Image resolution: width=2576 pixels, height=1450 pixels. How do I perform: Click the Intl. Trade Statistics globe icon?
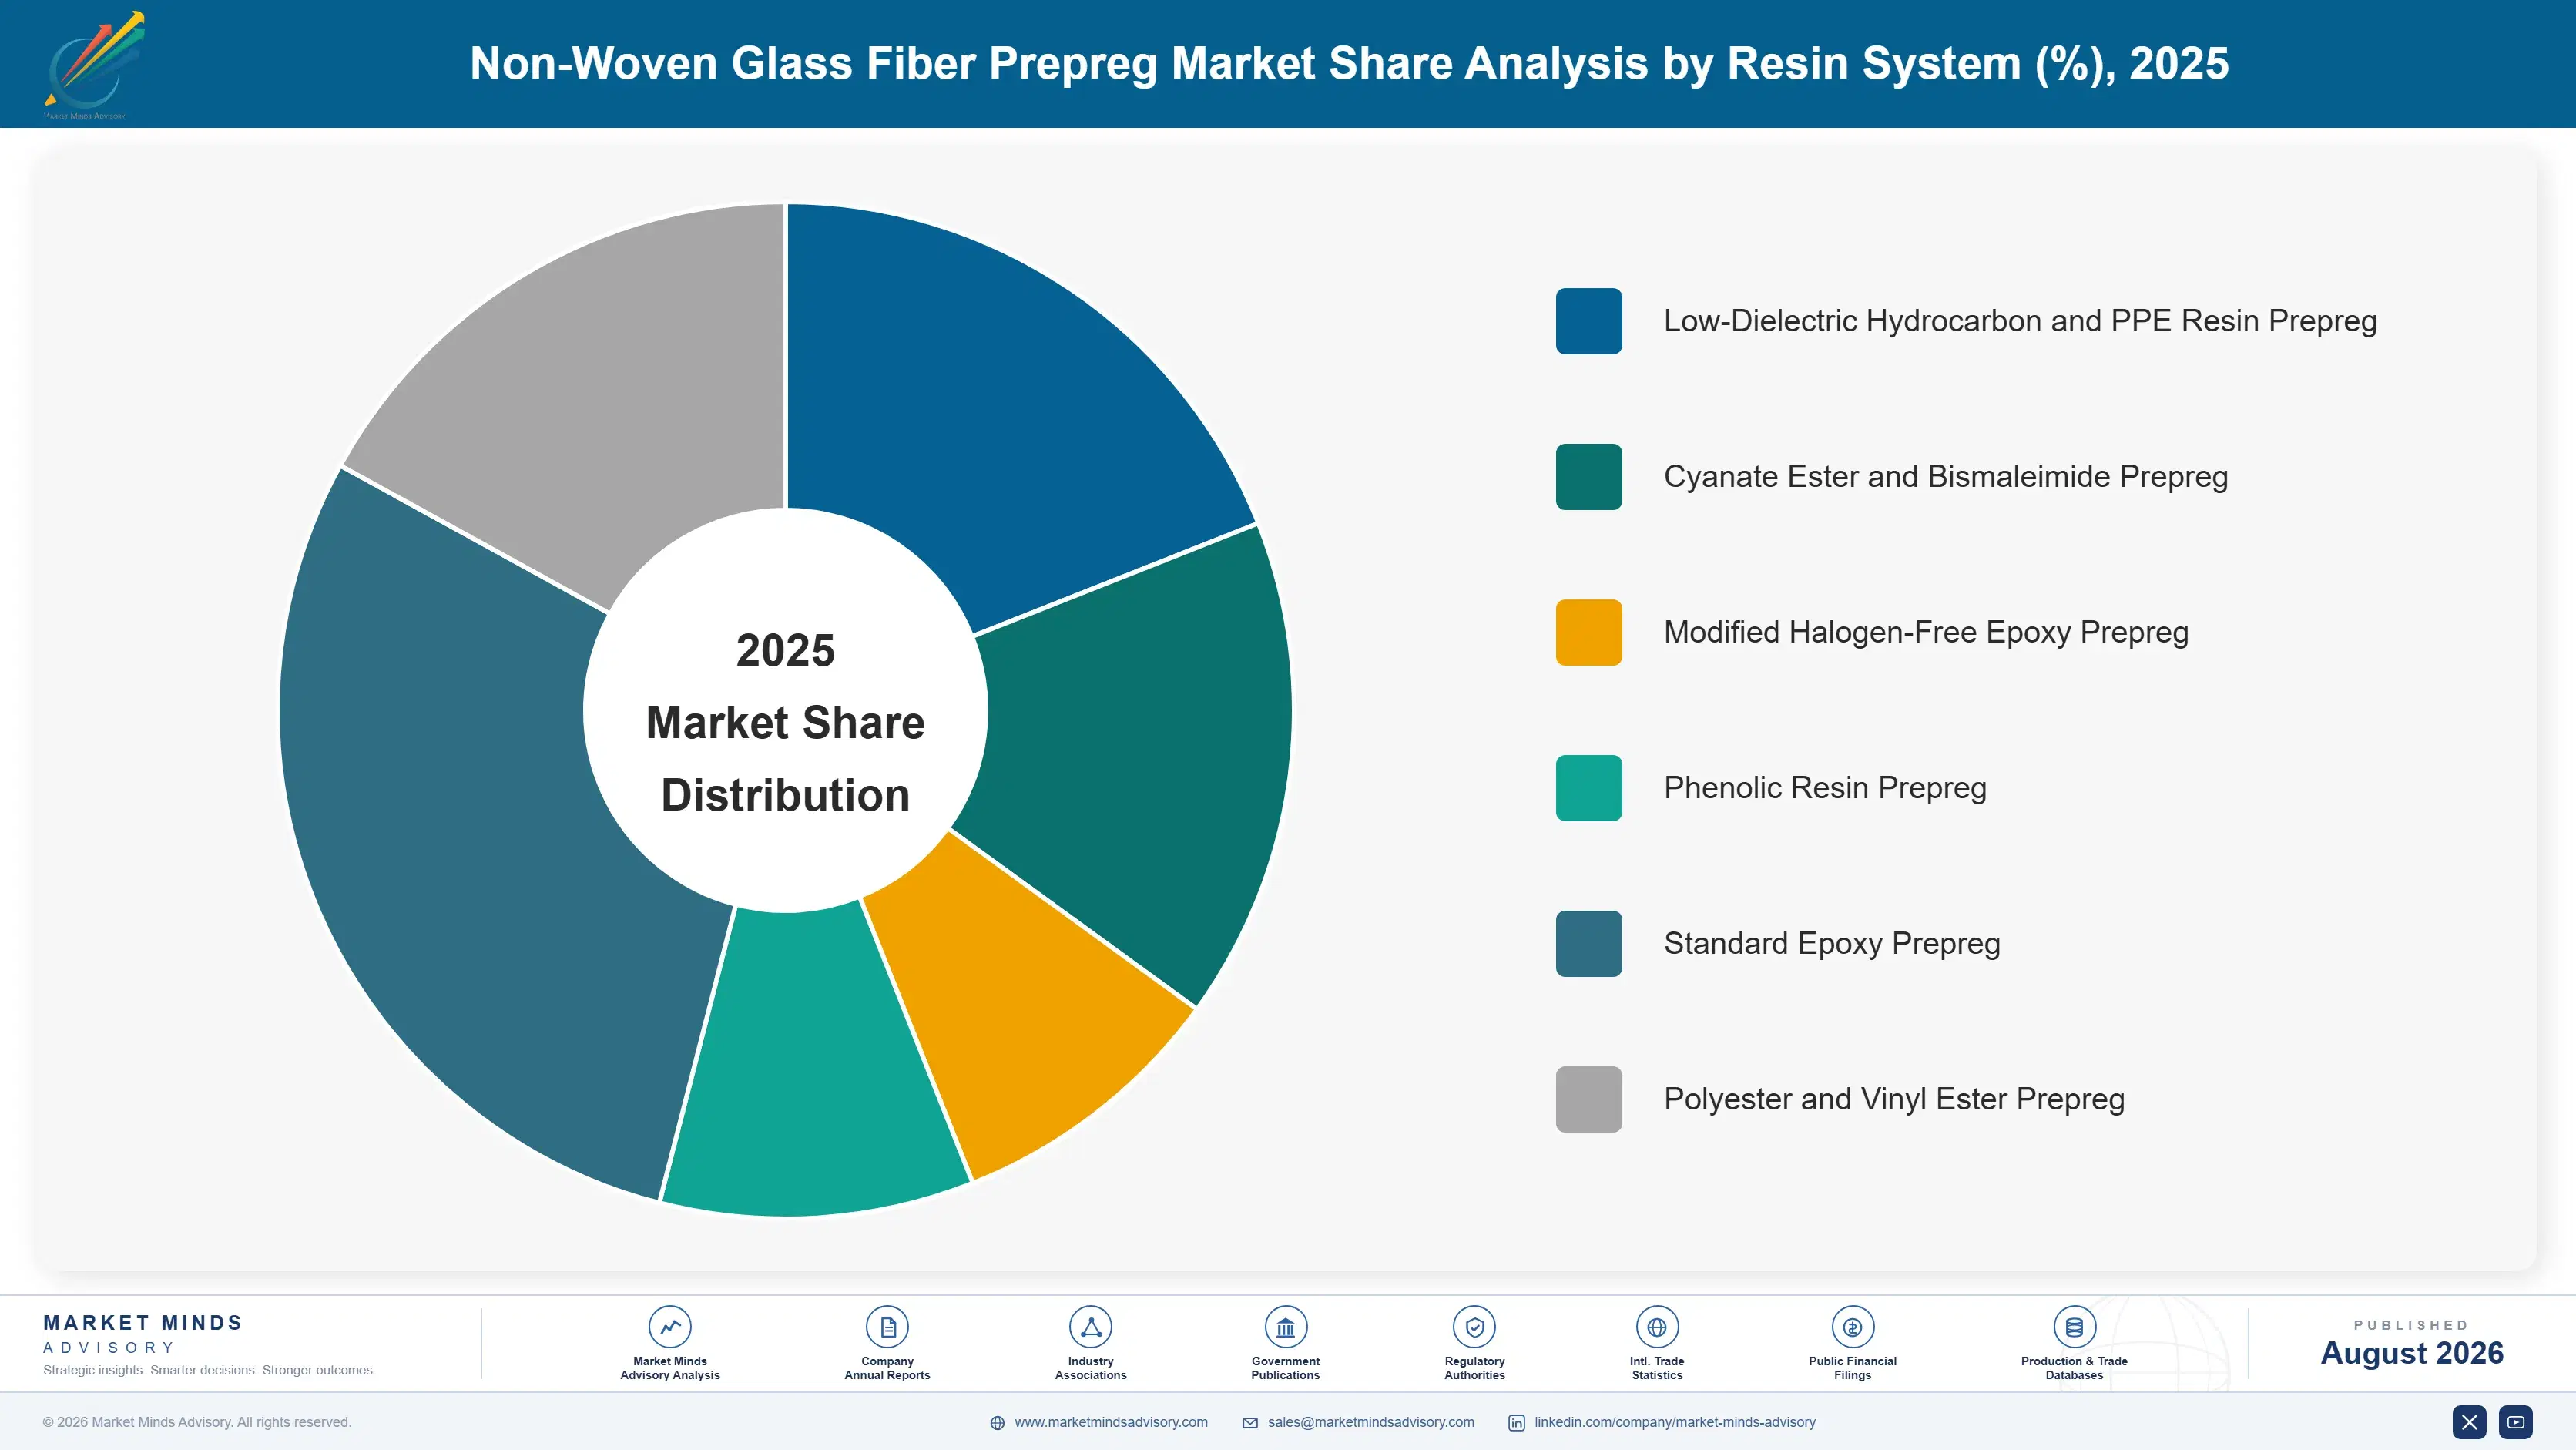pos(1657,1327)
